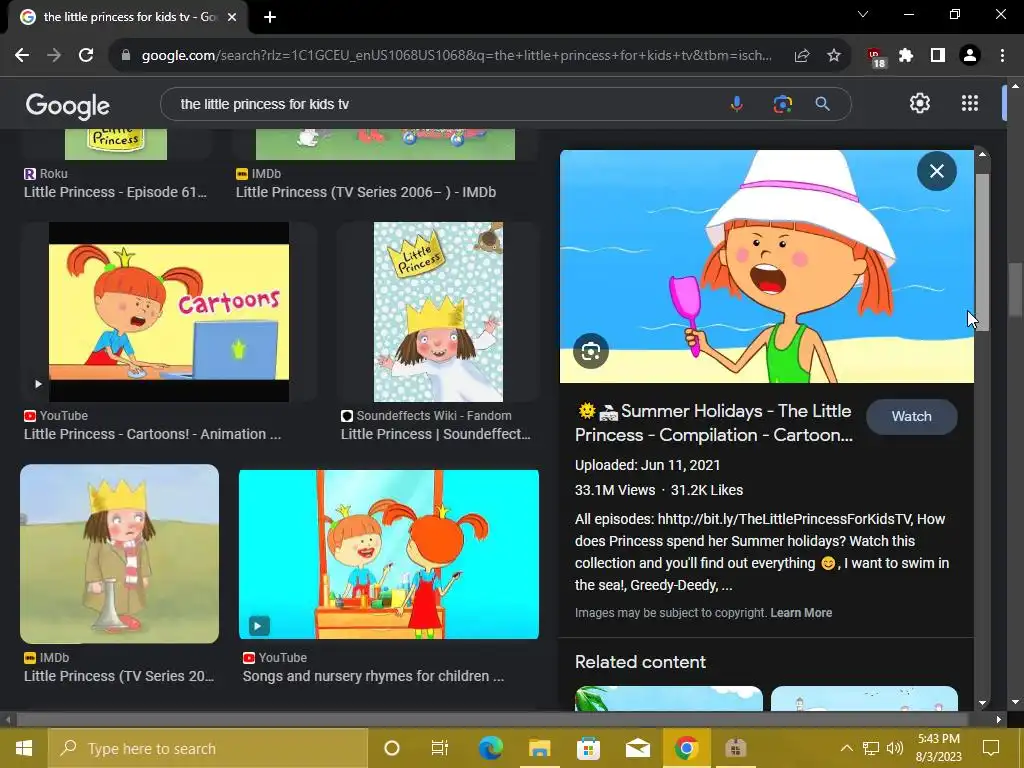The width and height of the screenshot is (1024, 768).
Task: Click preview panel scroll up arrow
Action: 982,155
